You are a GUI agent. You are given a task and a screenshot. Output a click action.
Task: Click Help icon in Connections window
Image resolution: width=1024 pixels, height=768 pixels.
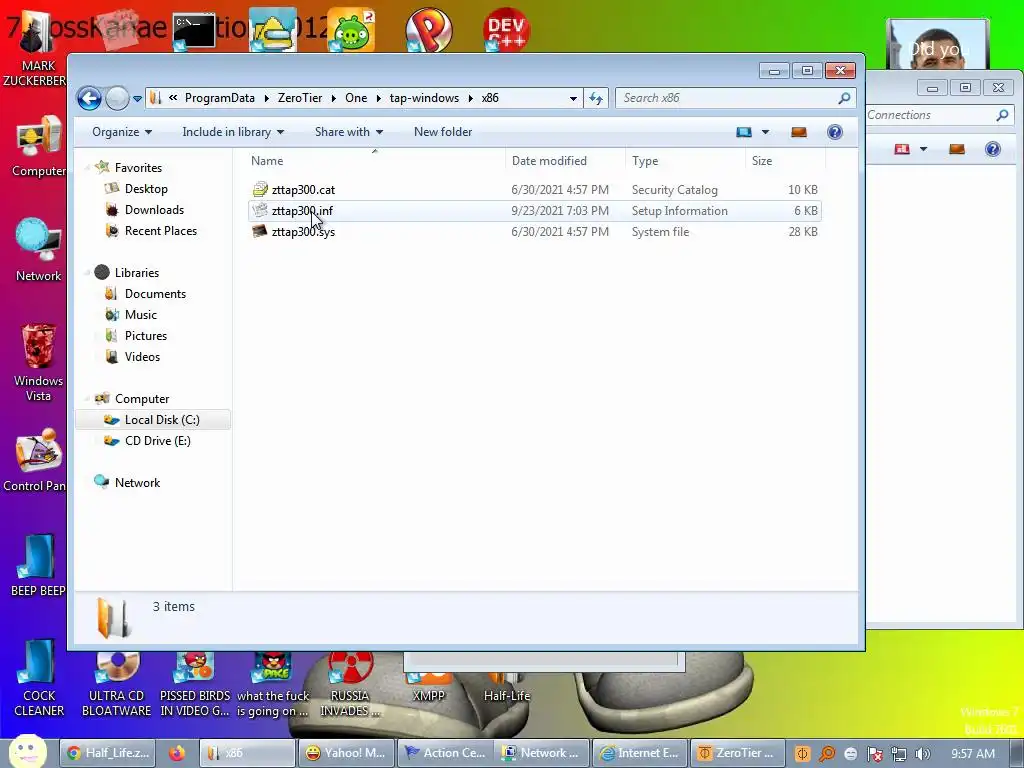(x=993, y=150)
